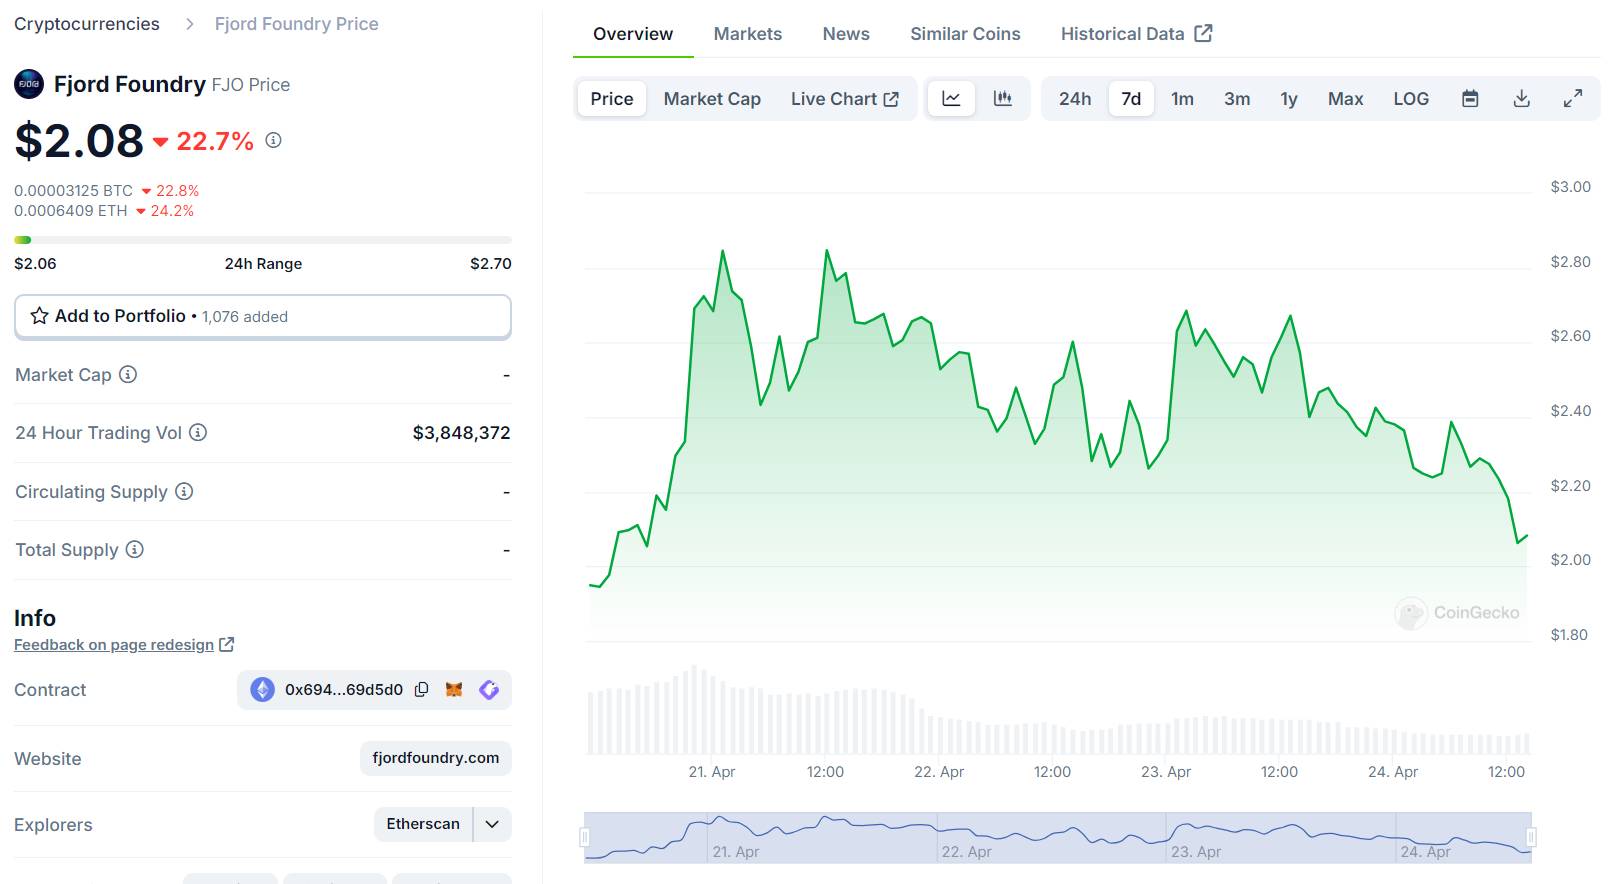Open the News tab
Viewport: 1620px width, 884px height.
tap(846, 34)
